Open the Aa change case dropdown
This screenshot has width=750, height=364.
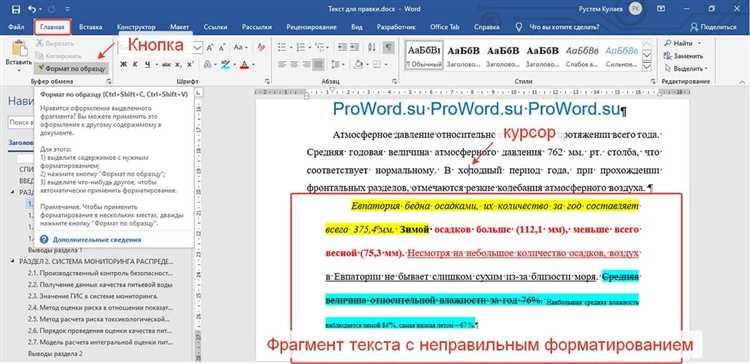(x=241, y=47)
